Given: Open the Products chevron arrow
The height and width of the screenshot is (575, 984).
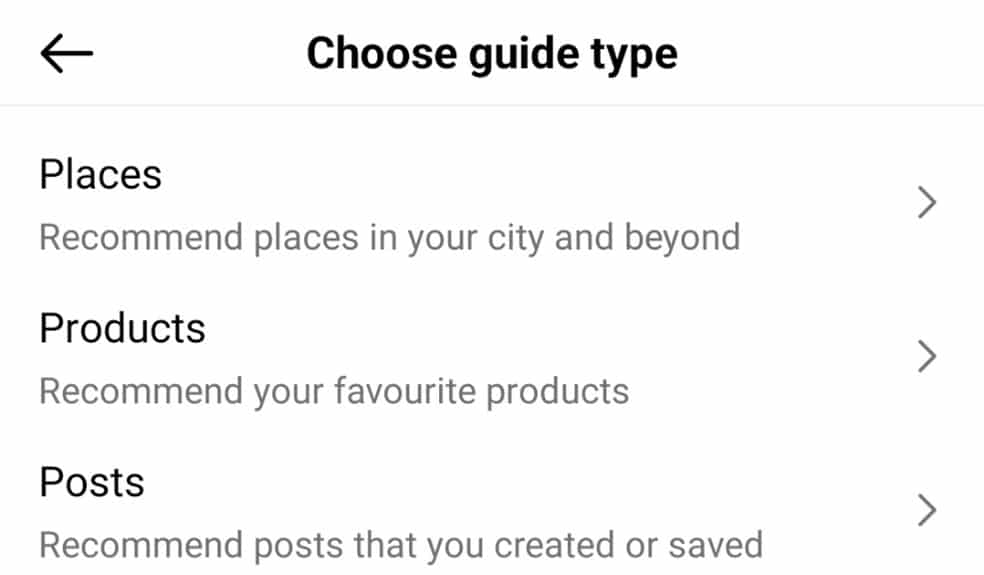Looking at the screenshot, I should point(927,357).
